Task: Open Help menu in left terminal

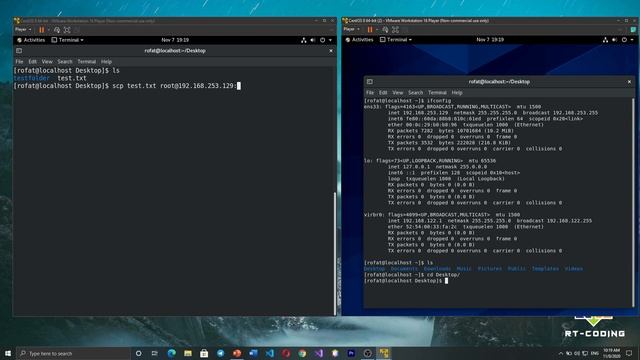Action: coord(107,62)
